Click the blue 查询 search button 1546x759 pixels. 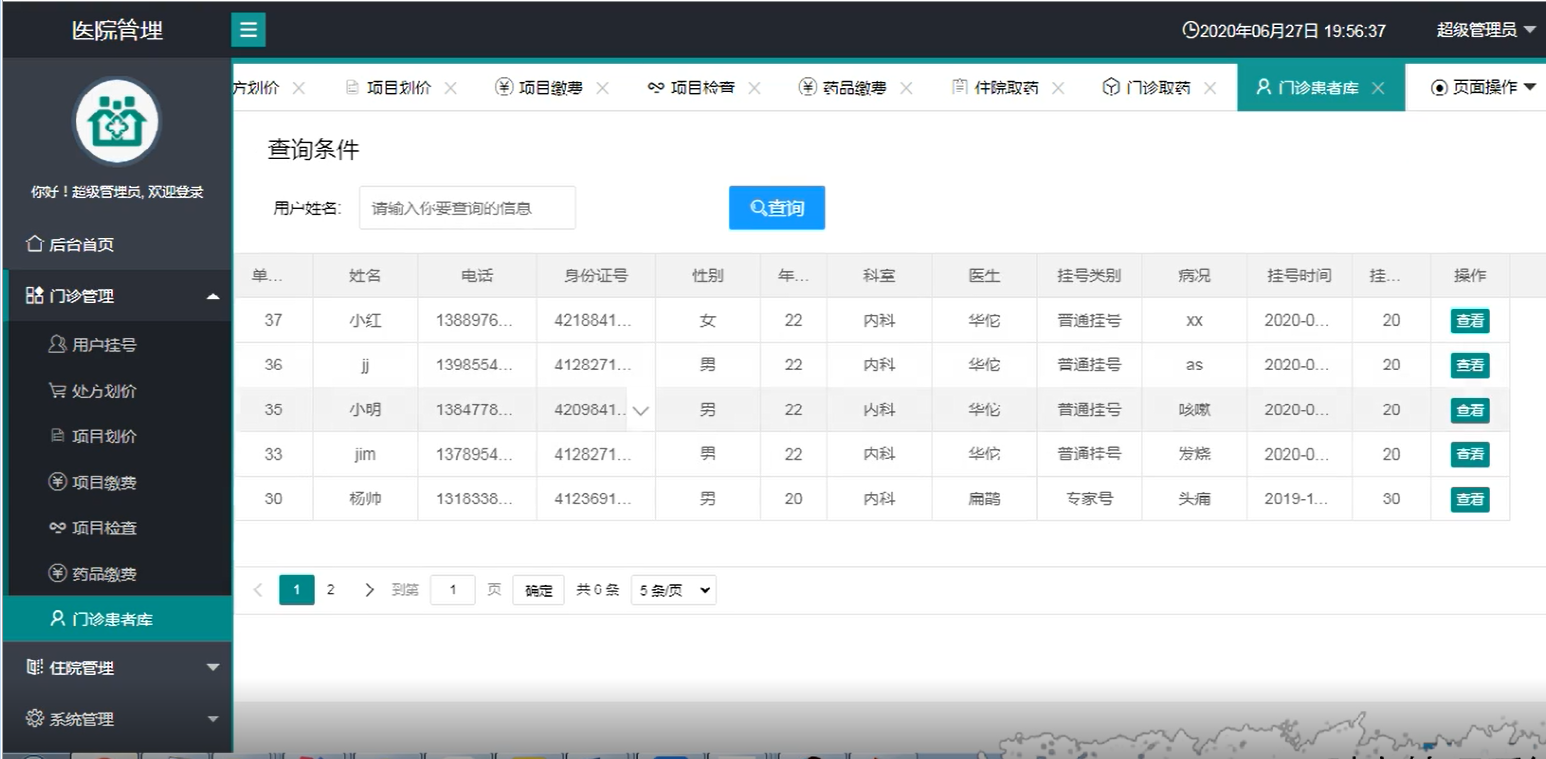pos(777,208)
